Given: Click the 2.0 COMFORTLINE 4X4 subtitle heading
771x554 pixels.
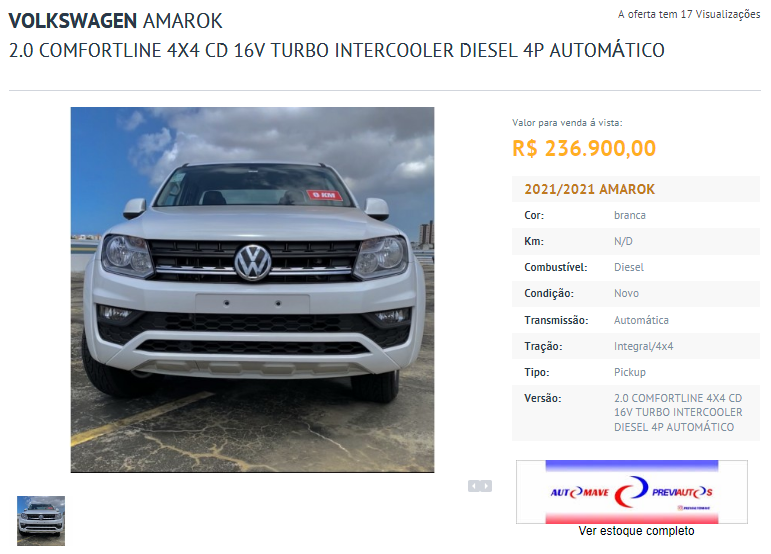Looking at the screenshot, I should point(337,50).
